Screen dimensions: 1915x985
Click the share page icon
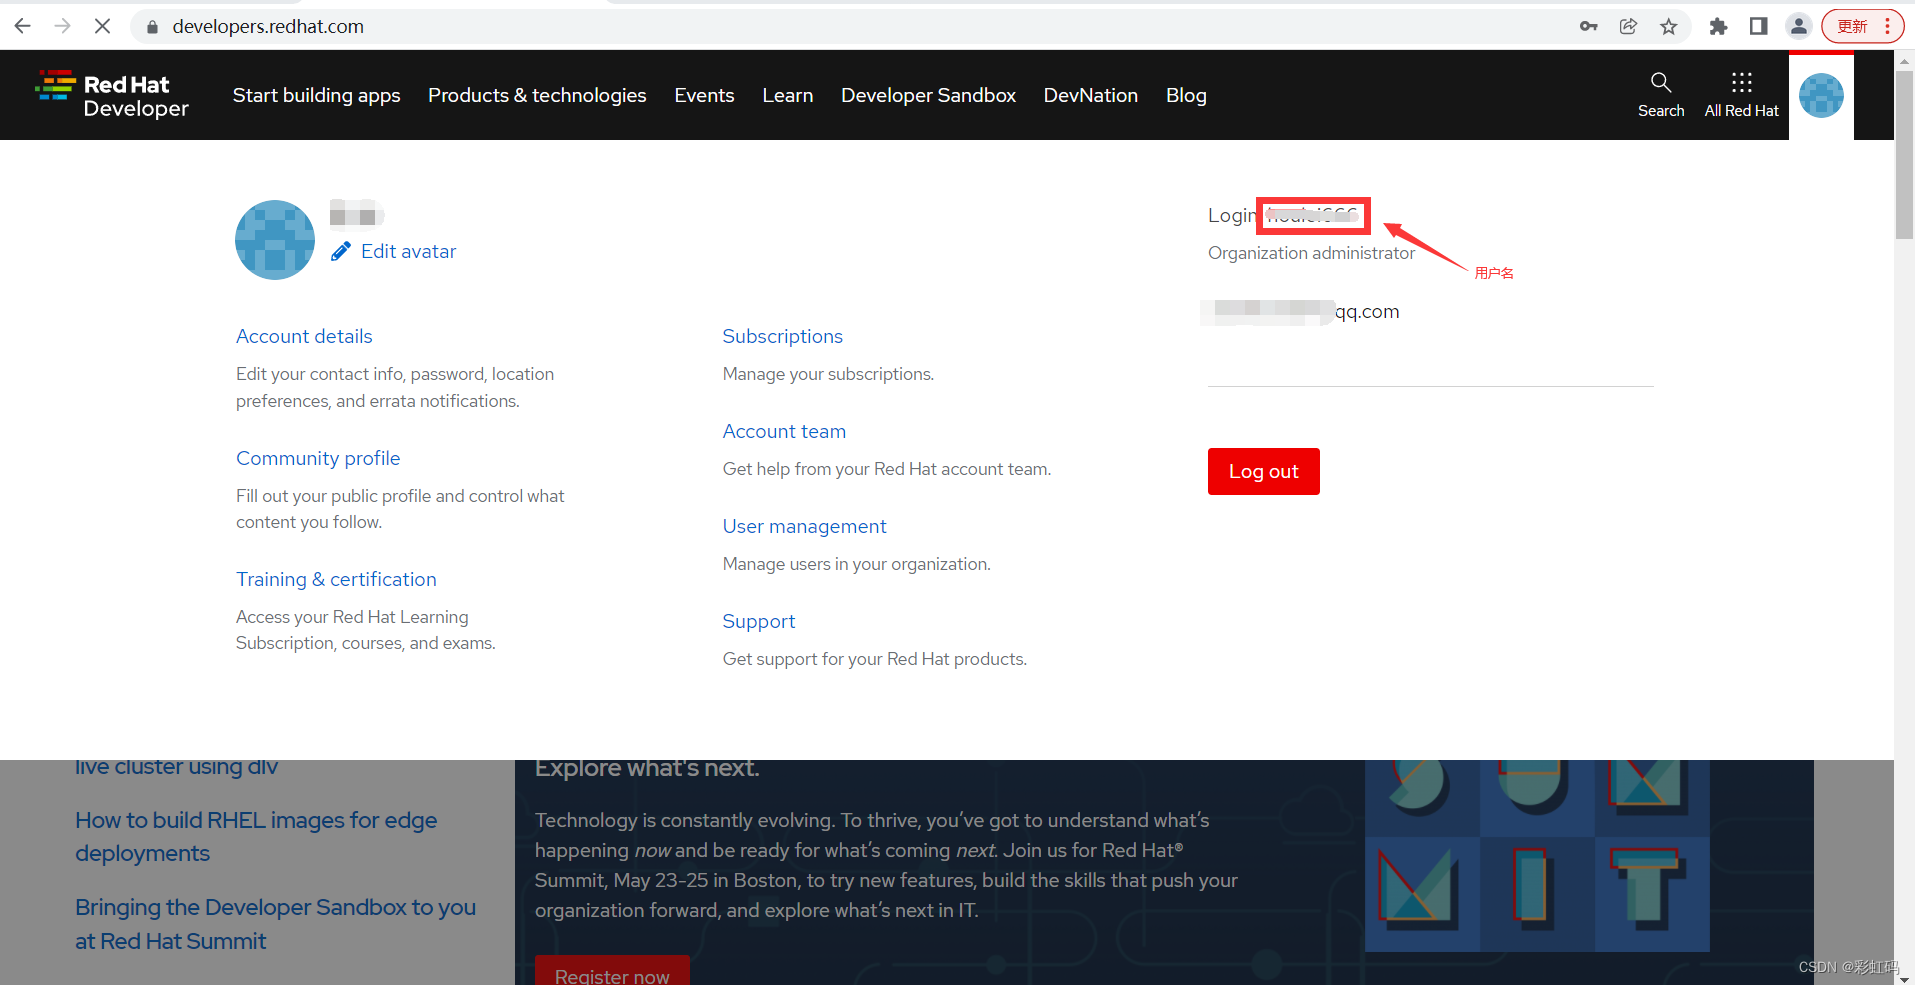click(1628, 27)
